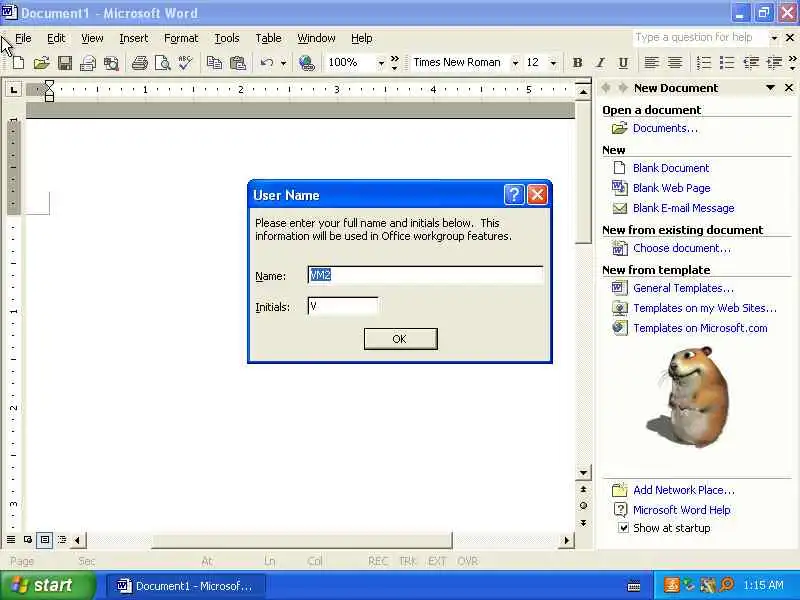Open the Times New Roman font dropdown

coord(515,63)
